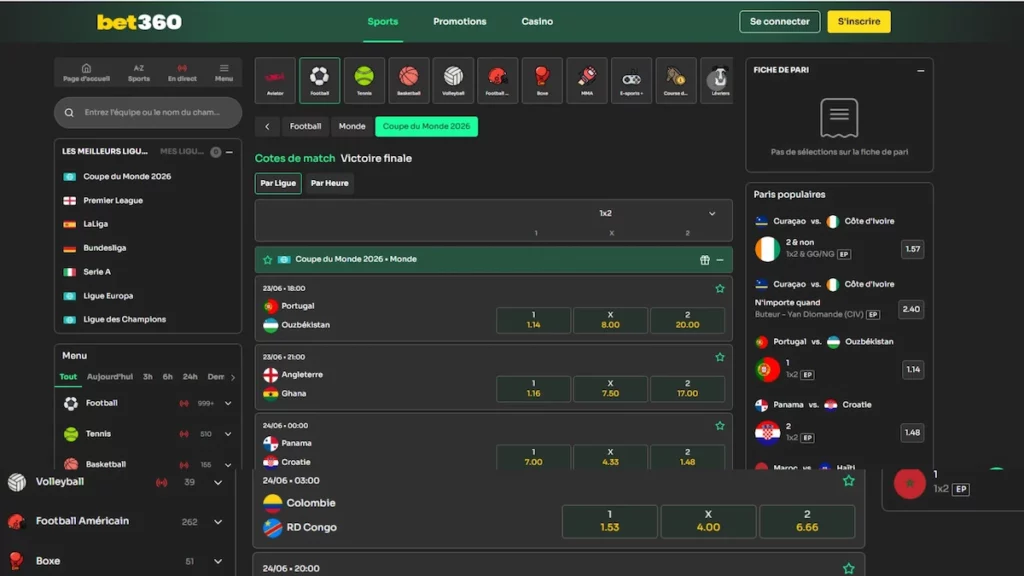1024x576 pixels.
Task: Show more time filters with the arrow
Action: [x=233, y=377]
